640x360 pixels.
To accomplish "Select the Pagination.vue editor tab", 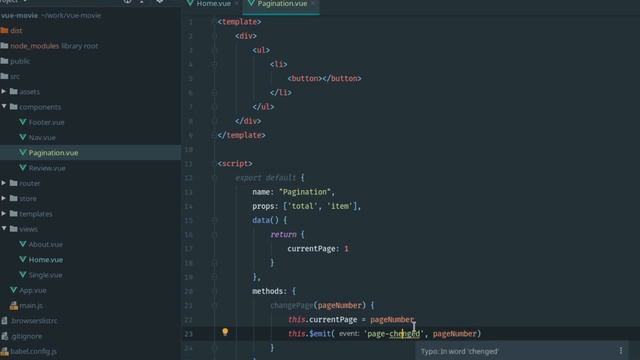I will pos(281,4).
